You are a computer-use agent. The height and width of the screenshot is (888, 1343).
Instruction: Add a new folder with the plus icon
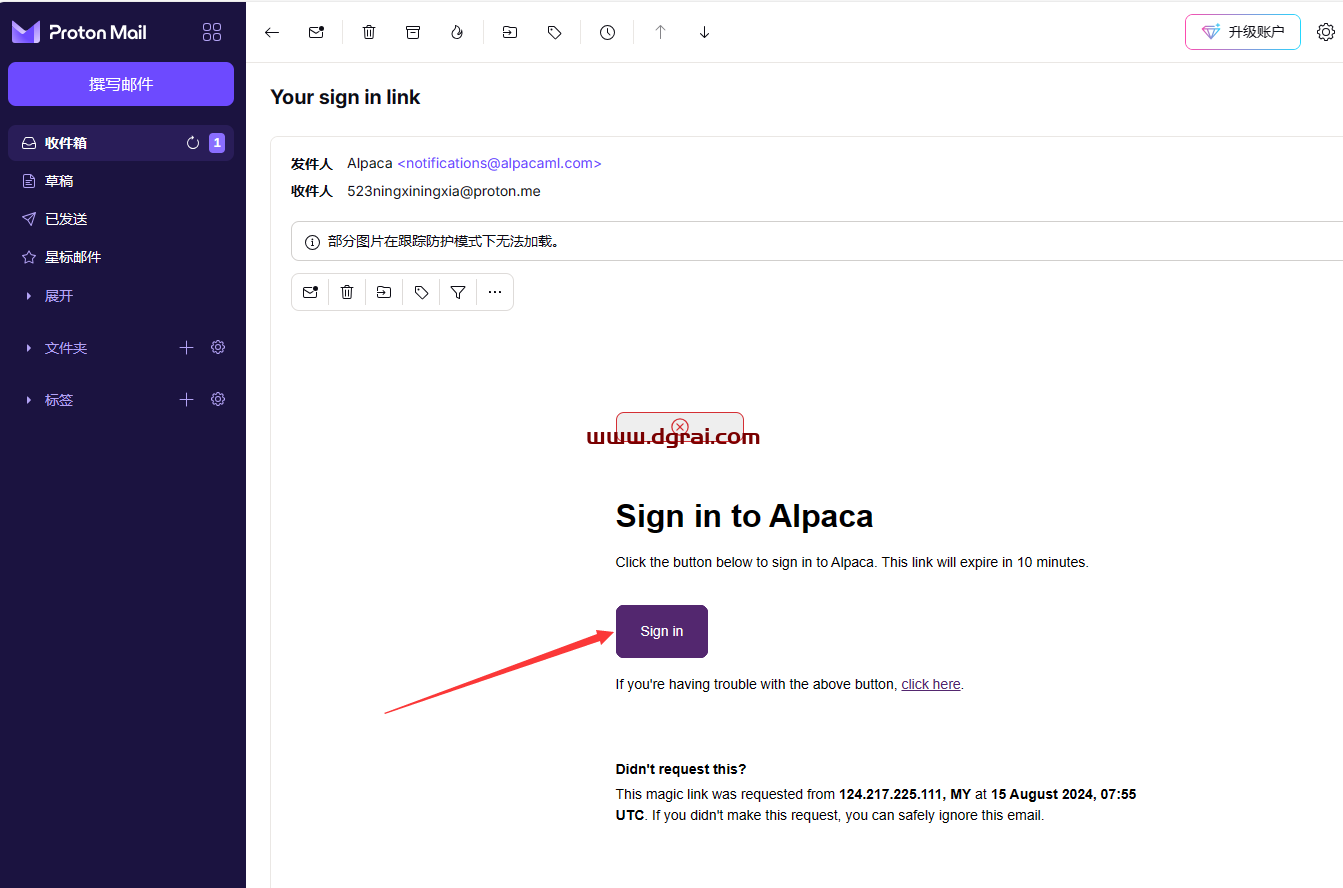(x=186, y=347)
